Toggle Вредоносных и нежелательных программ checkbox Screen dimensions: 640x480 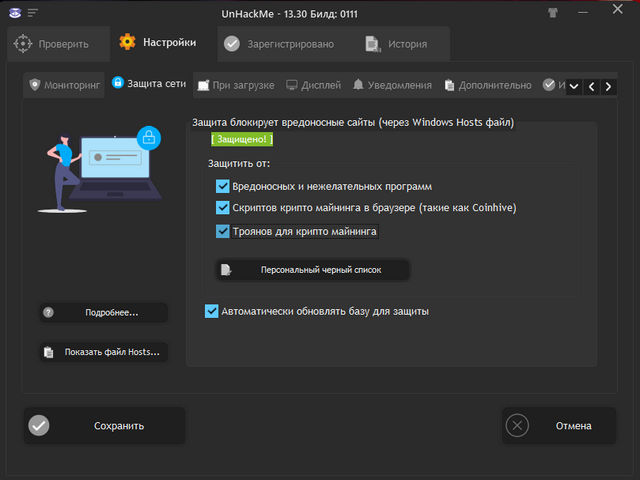(x=223, y=186)
